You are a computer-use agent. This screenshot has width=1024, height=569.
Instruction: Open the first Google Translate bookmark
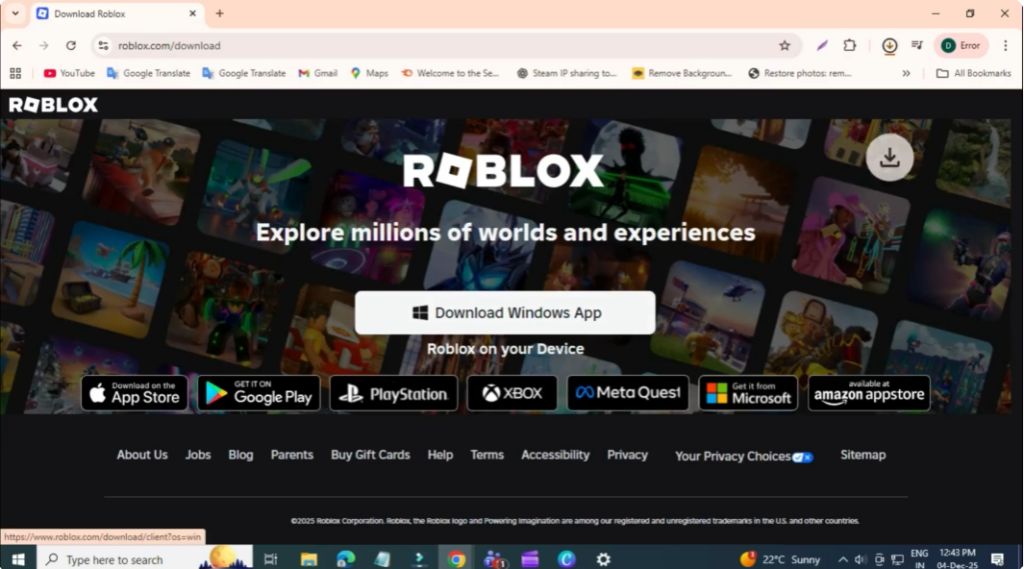point(148,73)
